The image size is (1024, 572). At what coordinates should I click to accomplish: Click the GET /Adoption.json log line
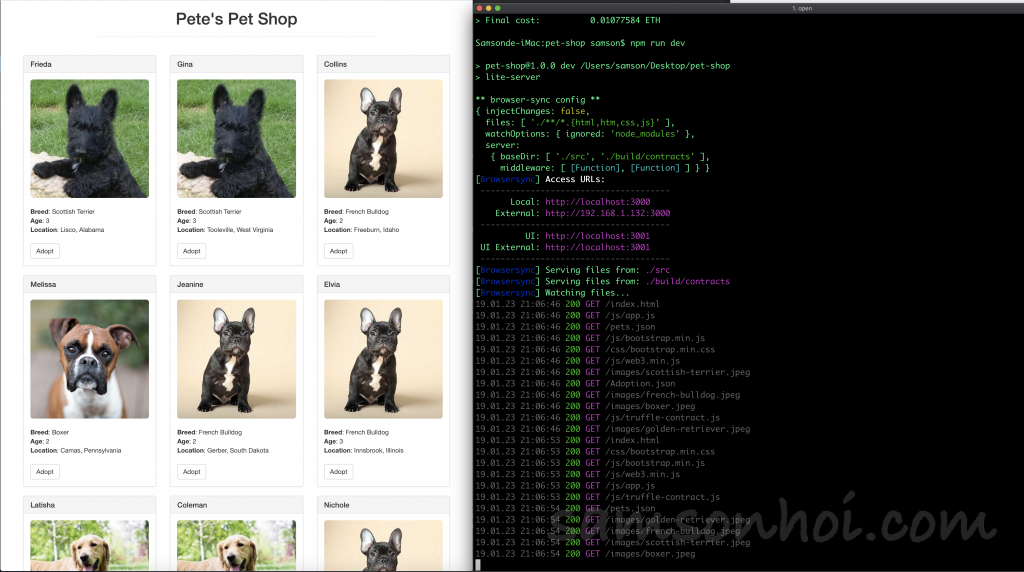pos(575,383)
